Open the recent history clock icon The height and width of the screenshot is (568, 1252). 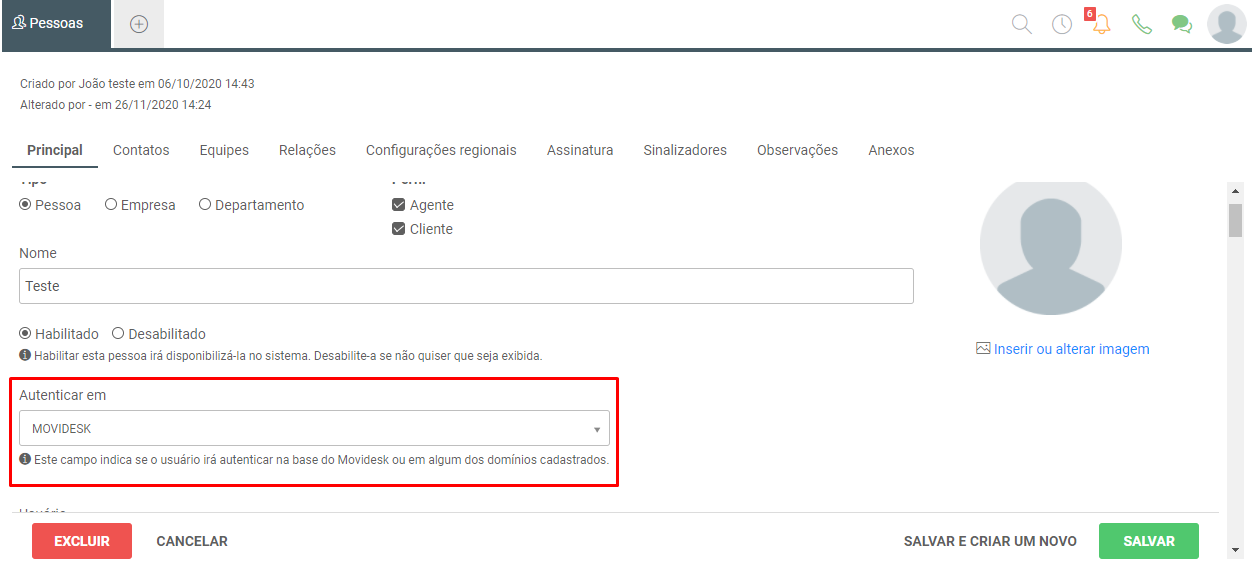click(x=1062, y=24)
